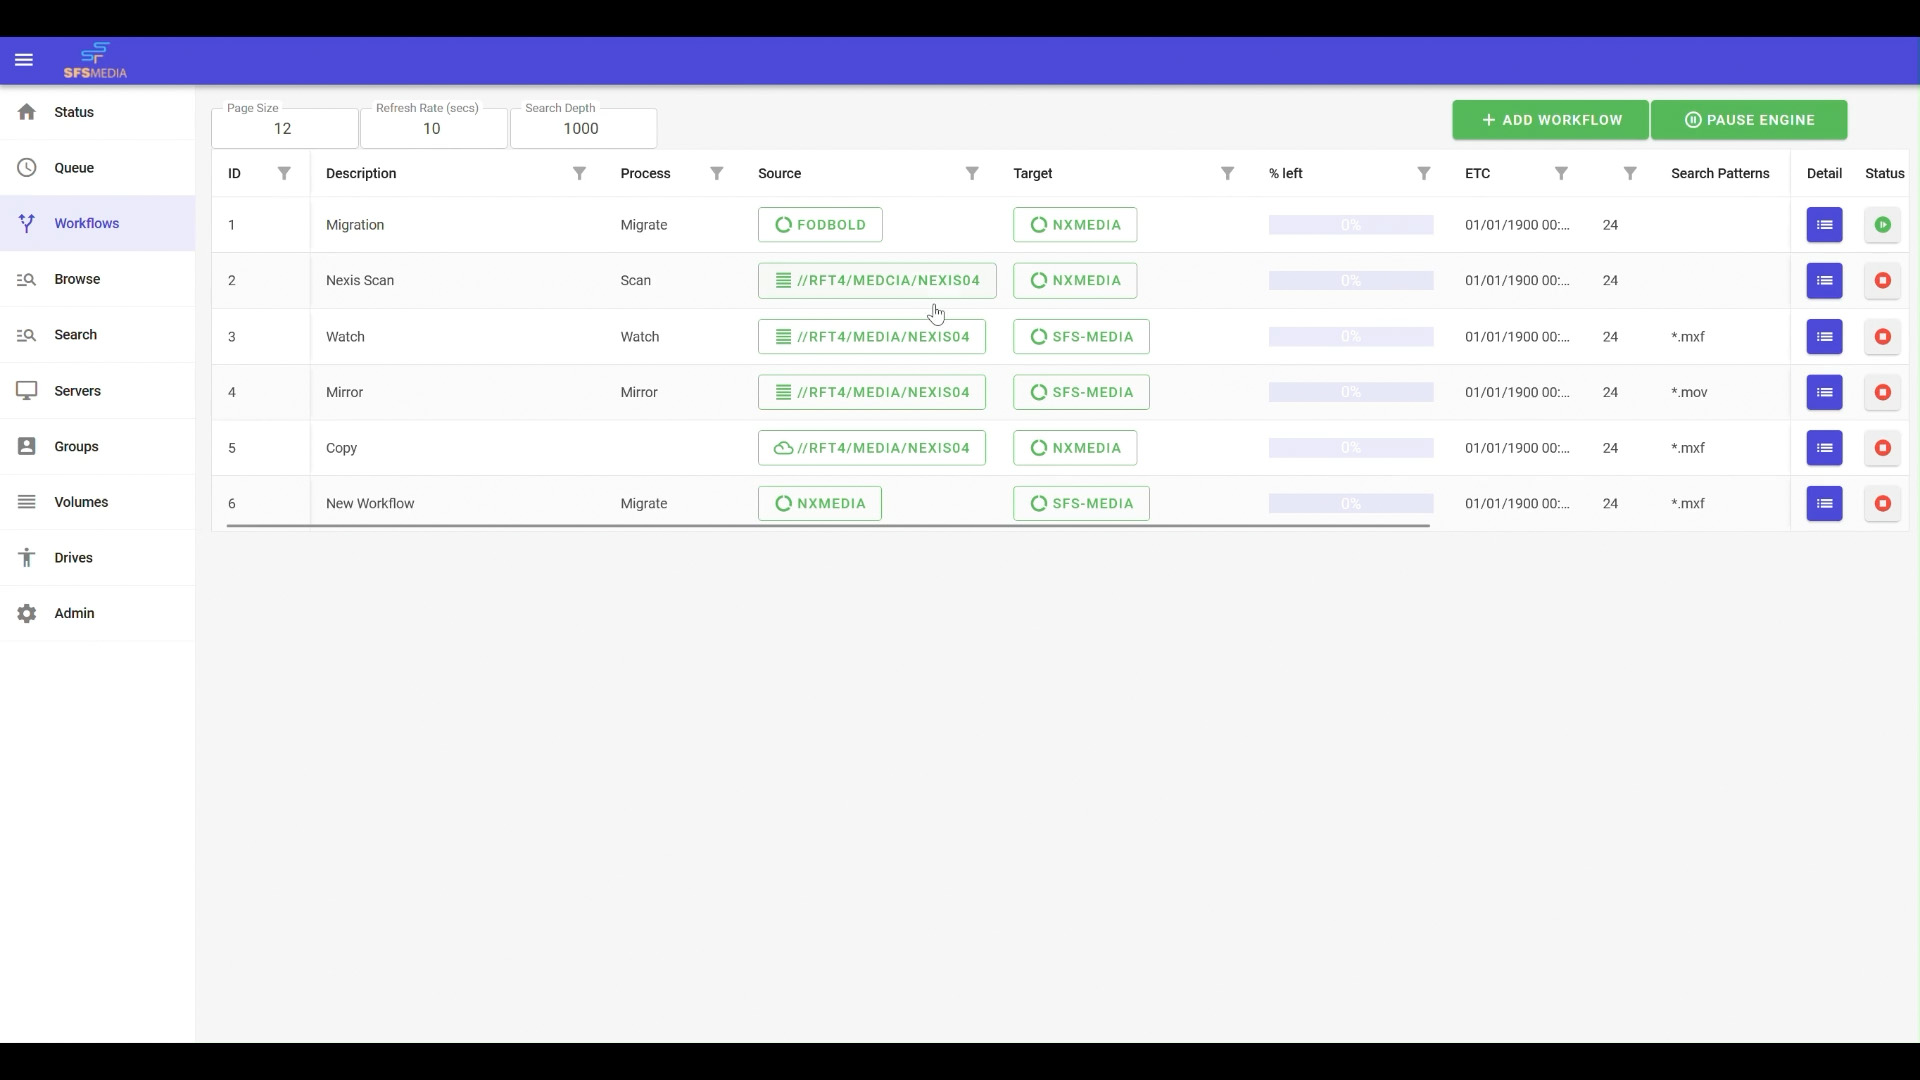This screenshot has width=1920, height=1080.
Task: Open the detail list for Watch workflow
Action: 1824,337
